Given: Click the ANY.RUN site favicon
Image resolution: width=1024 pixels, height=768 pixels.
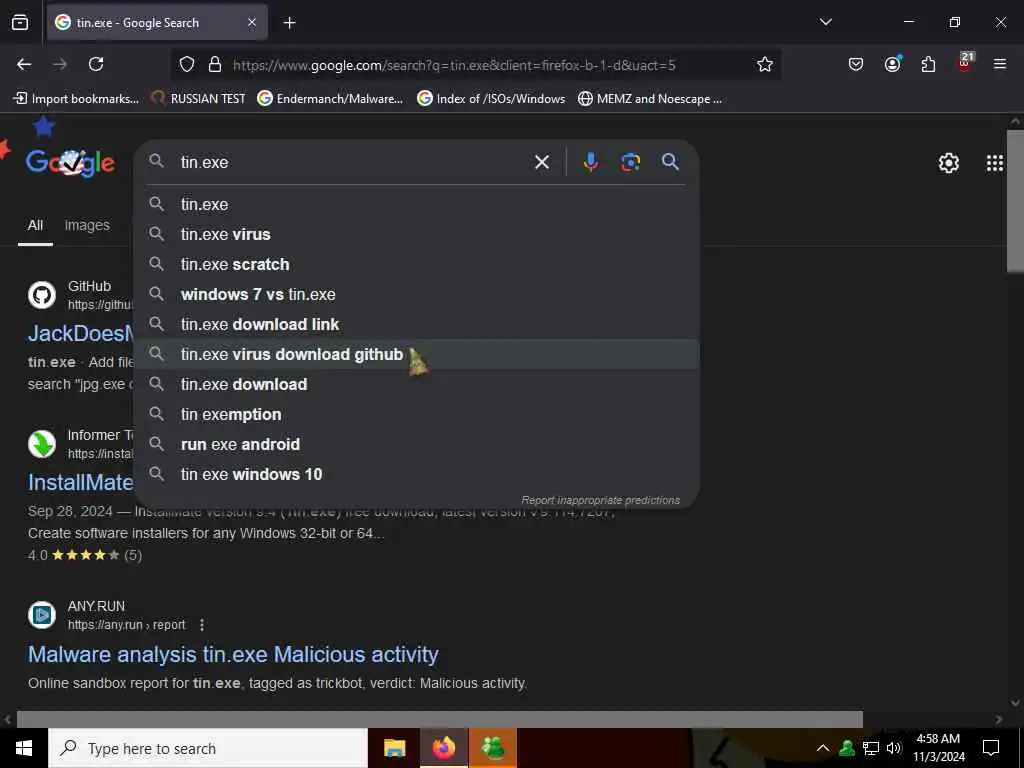Looking at the screenshot, I should tap(42, 615).
